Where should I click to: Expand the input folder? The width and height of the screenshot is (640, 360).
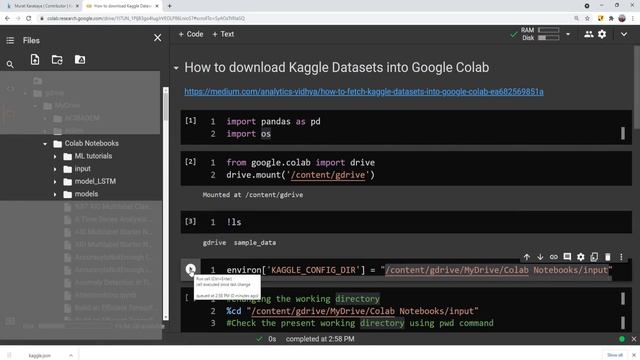[x=55, y=169]
